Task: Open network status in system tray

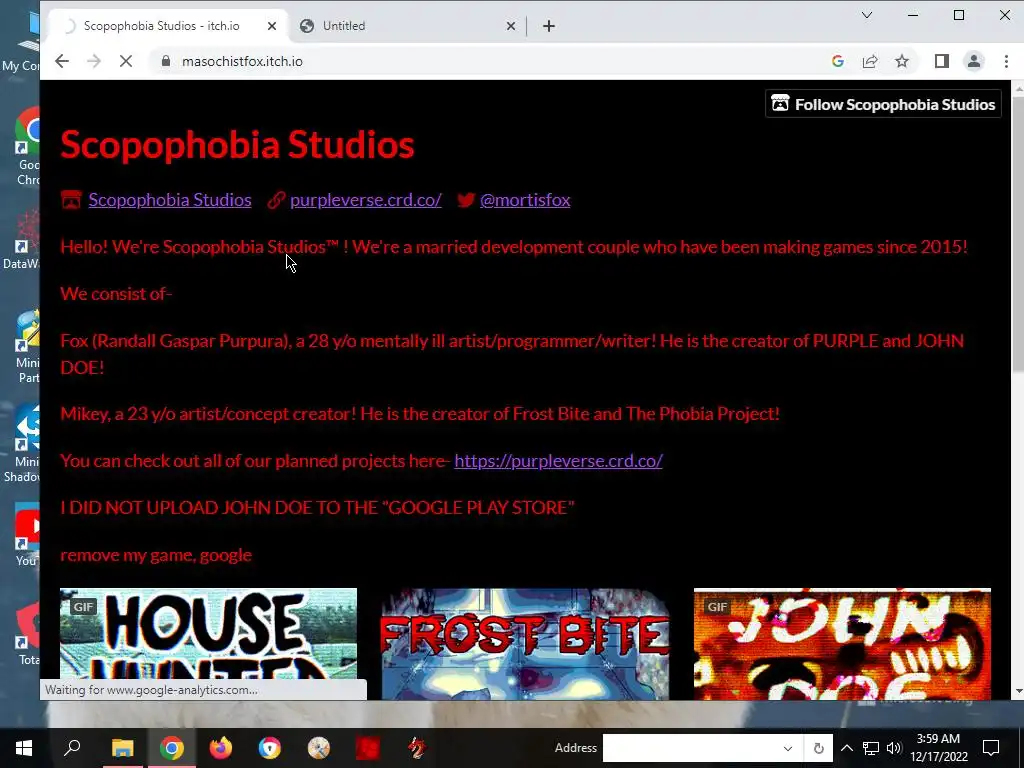Action: point(871,748)
